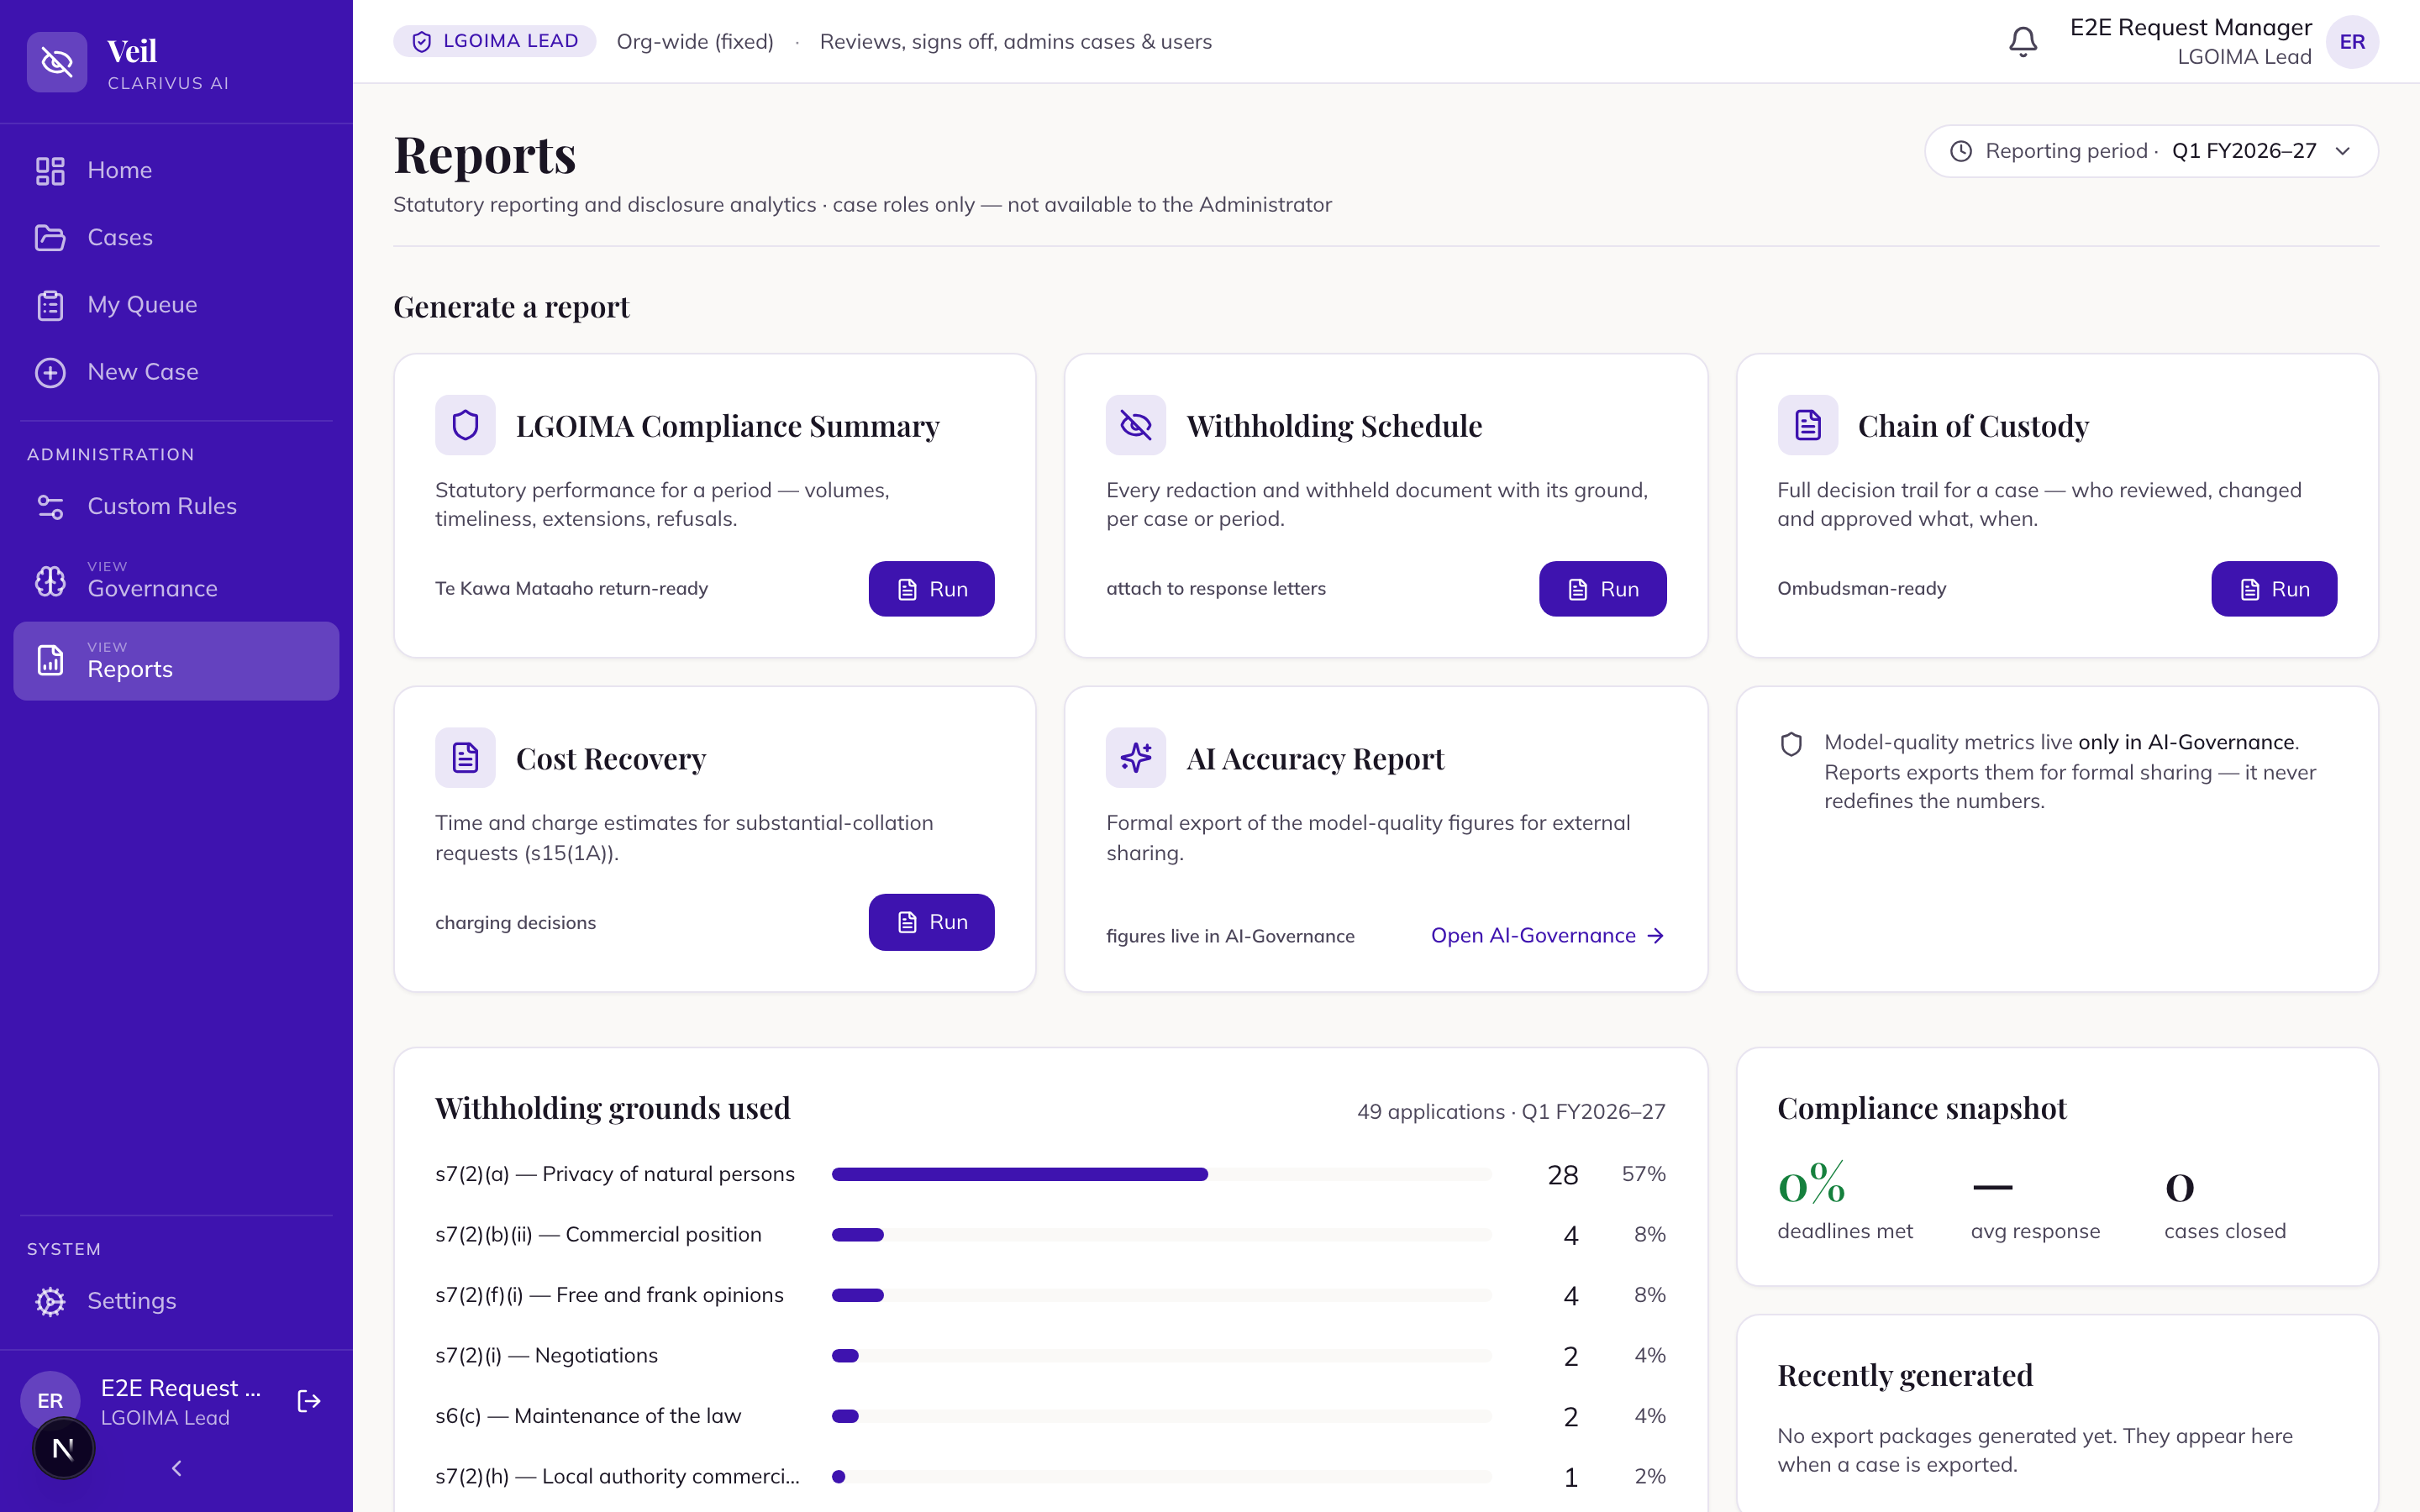Run the Cost Recovery report

coord(931,922)
